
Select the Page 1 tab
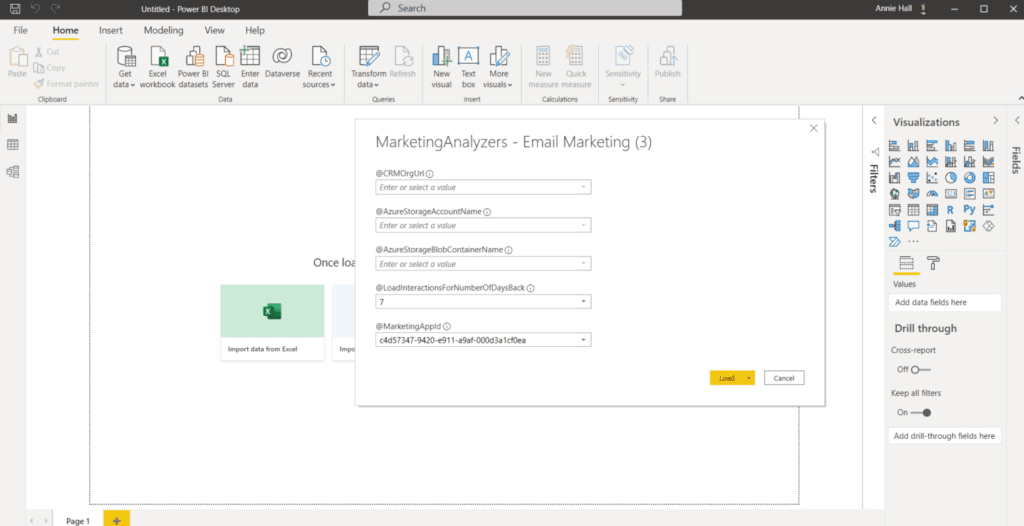78,520
